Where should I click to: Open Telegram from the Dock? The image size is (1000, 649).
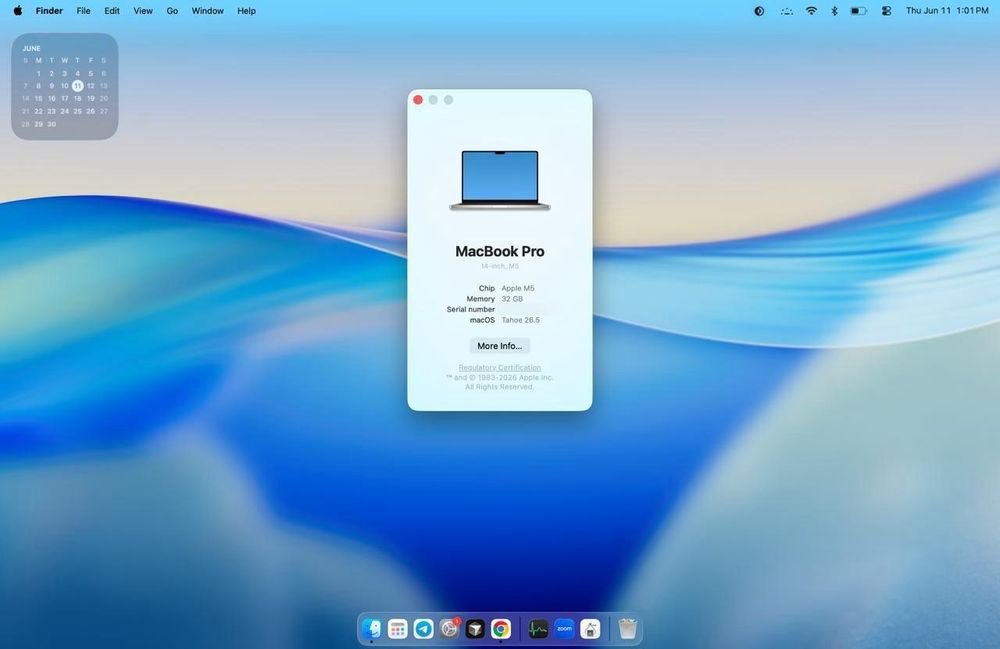[x=423, y=629]
